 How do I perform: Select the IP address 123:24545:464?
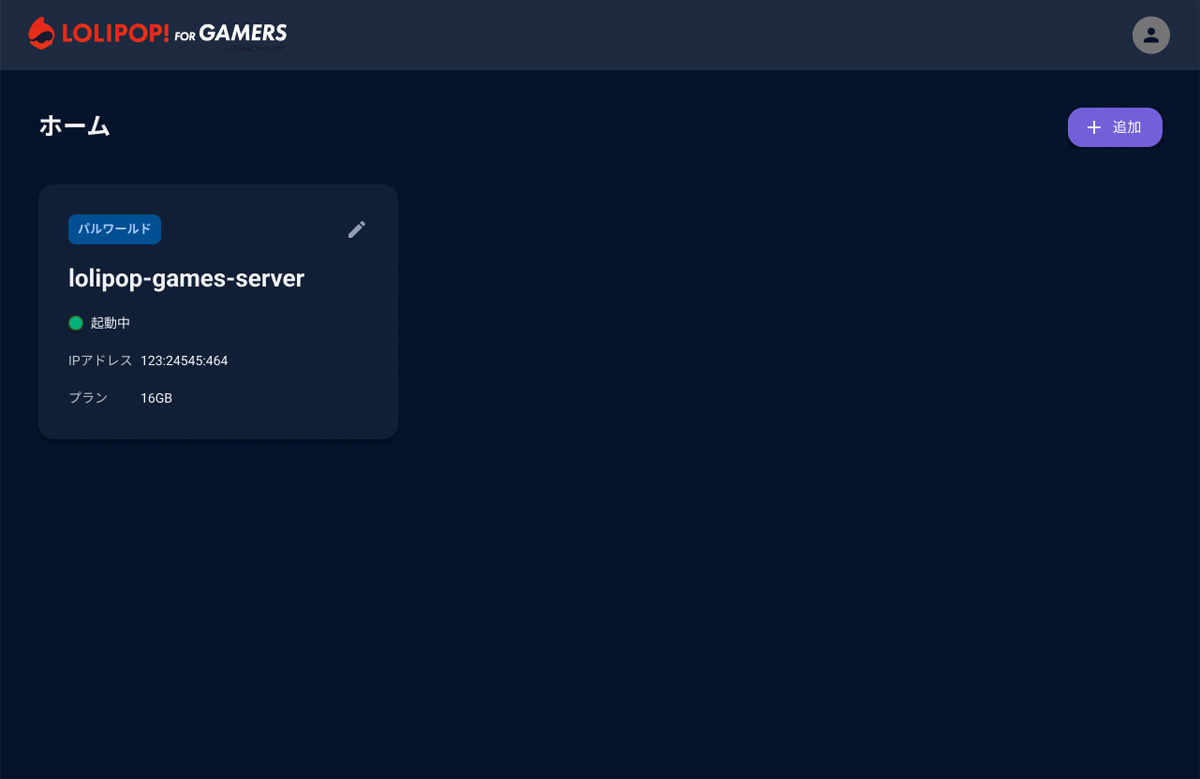click(184, 360)
